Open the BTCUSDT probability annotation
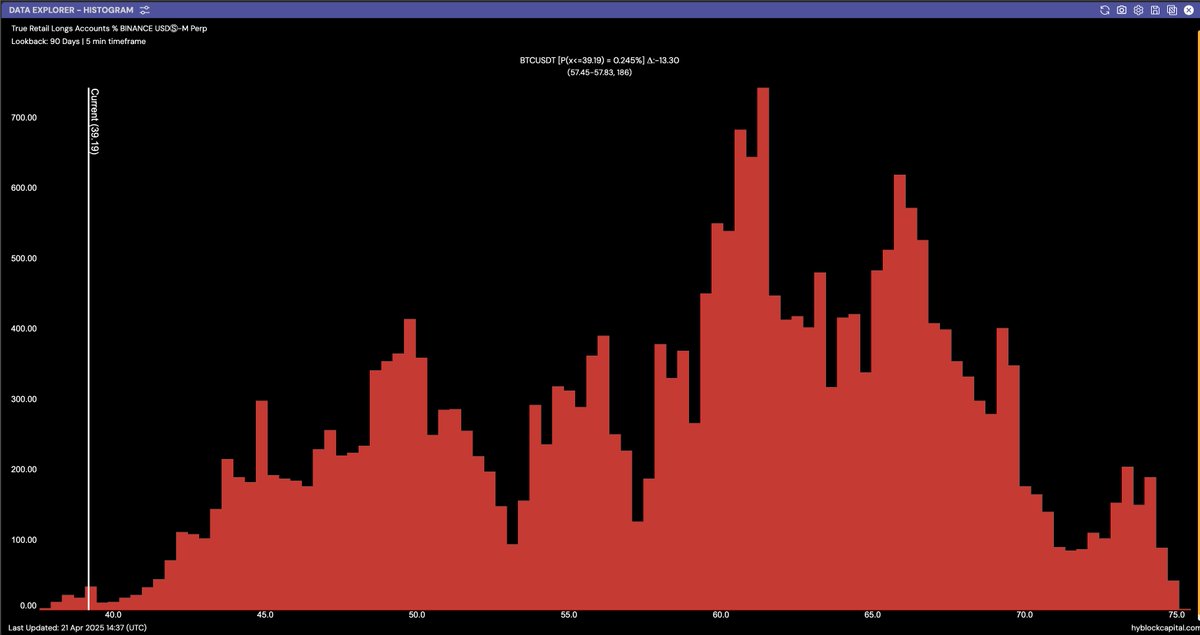 (x=598, y=60)
